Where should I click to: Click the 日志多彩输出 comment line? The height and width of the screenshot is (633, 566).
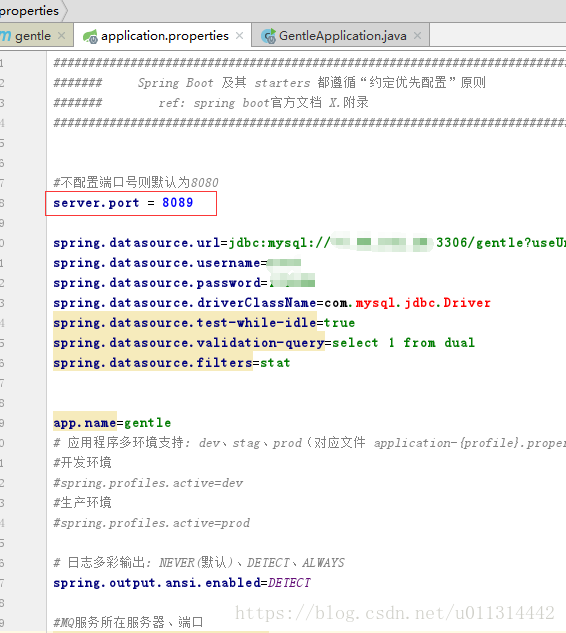[x=199, y=563]
